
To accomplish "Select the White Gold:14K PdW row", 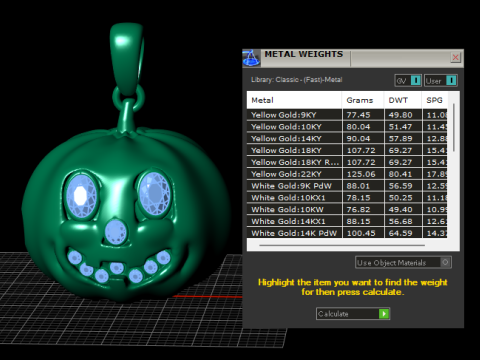I will [347, 233].
